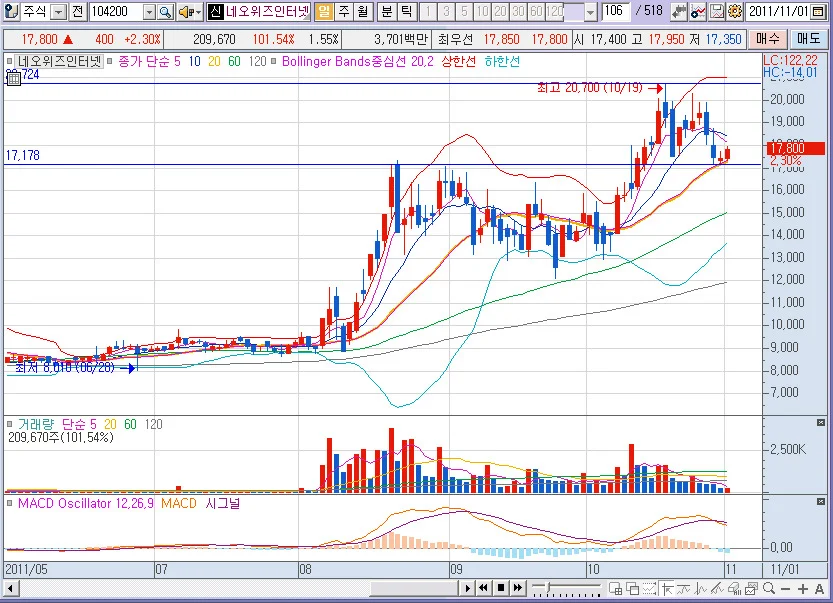Click the chart comparison line icon
Image resolution: width=833 pixels, height=603 pixels.
[x=698, y=12]
